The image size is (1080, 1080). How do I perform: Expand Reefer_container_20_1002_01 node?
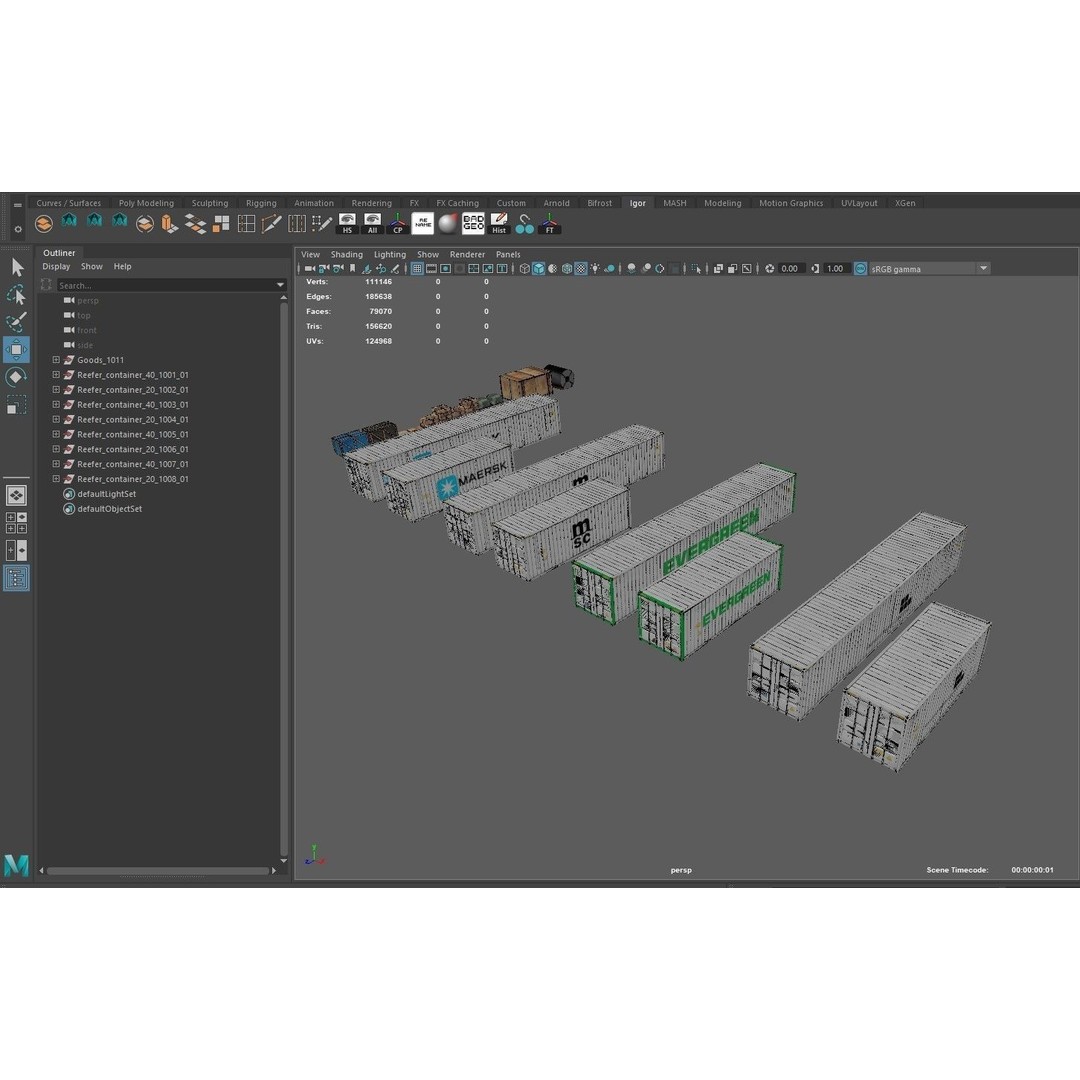(x=56, y=389)
